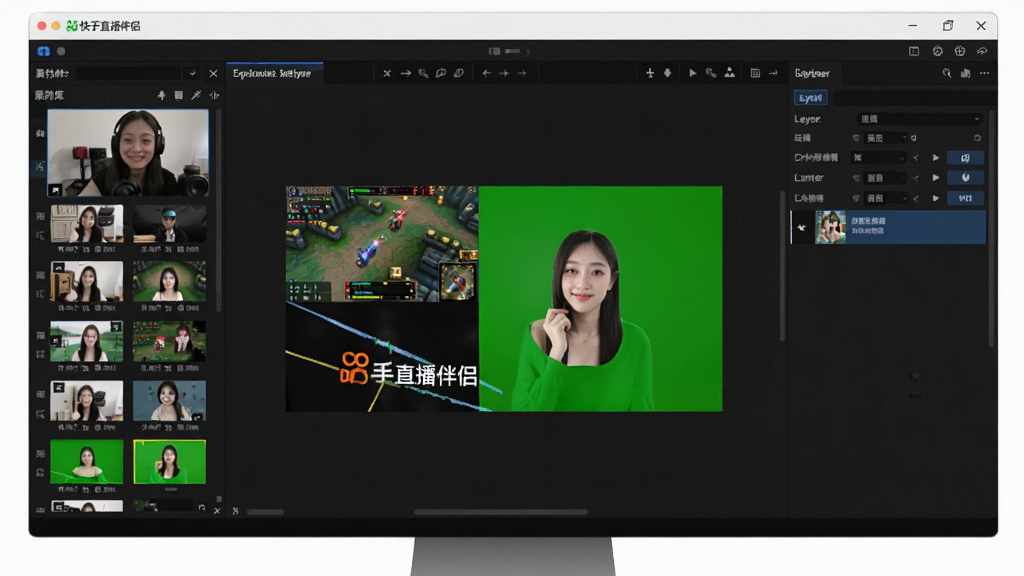Click the square icon in the library header
Image resolution: width=1024 pixels, height=576 pixels.
point(179,95)
